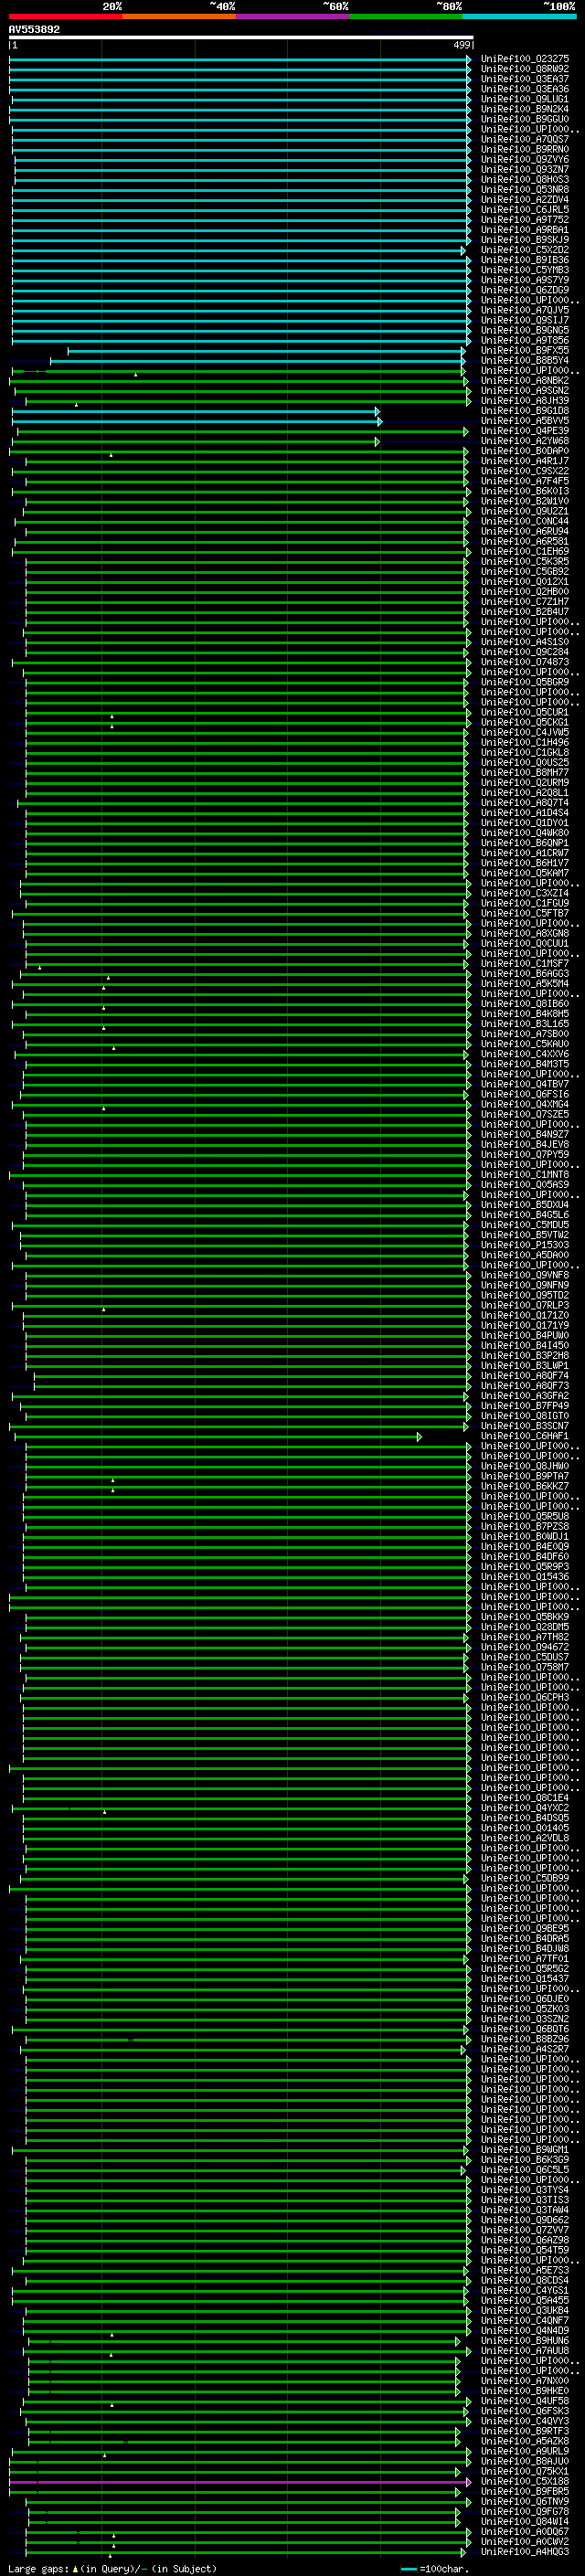This screenshot has height=2576, width=585.
Task: Choose hit UniRef100_Q93ZN7
Action: point(525,169)
